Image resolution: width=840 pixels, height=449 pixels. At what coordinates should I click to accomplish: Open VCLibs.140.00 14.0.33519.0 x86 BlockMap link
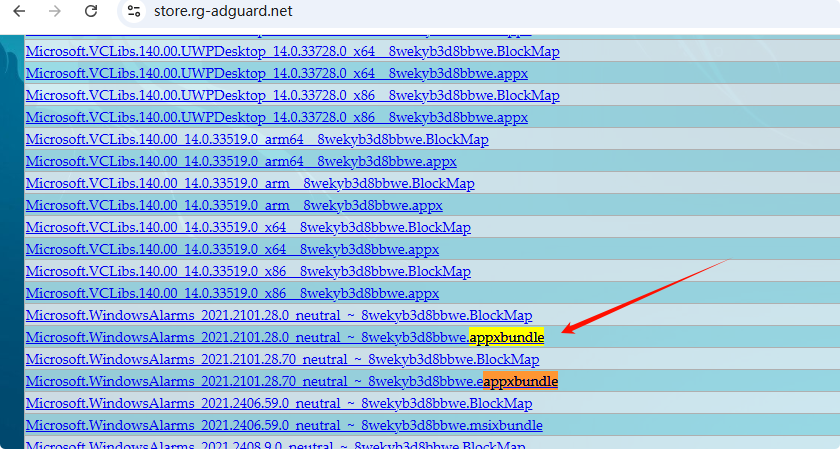point(248,271)
